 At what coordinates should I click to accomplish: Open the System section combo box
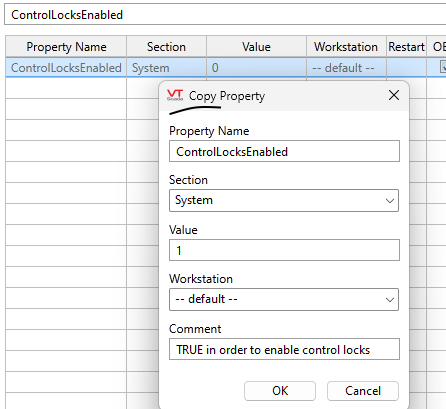[x=284, y=200]
